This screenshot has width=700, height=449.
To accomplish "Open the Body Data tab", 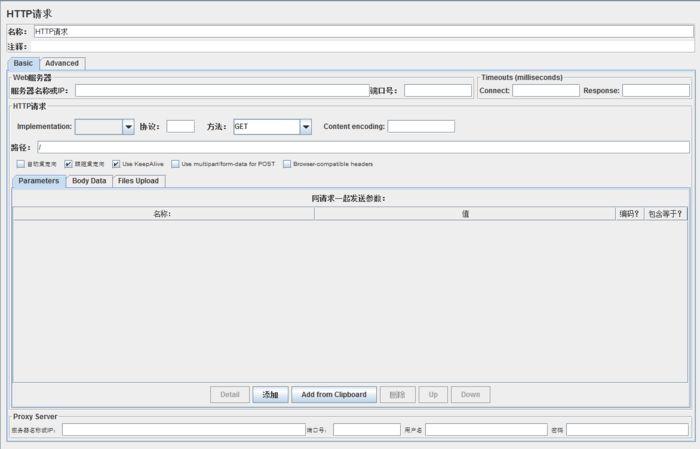I will [x=89, y=181].
